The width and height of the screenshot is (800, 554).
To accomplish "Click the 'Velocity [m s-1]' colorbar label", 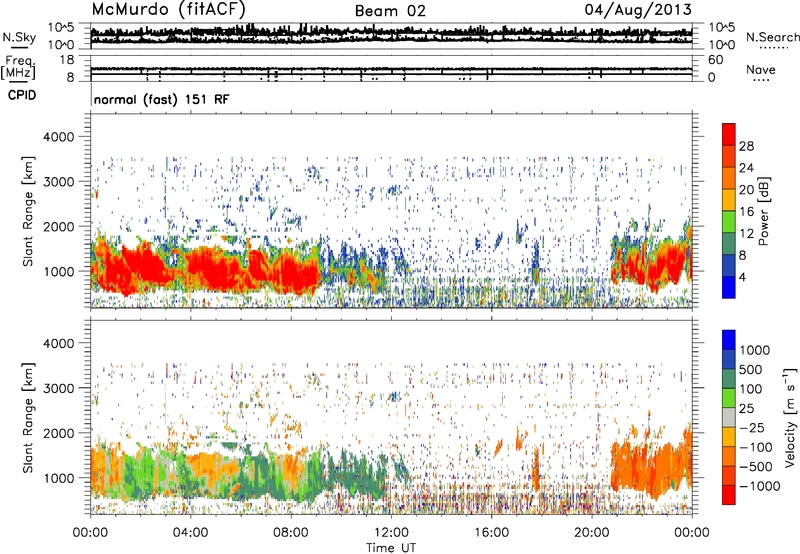I will point(790,417).
